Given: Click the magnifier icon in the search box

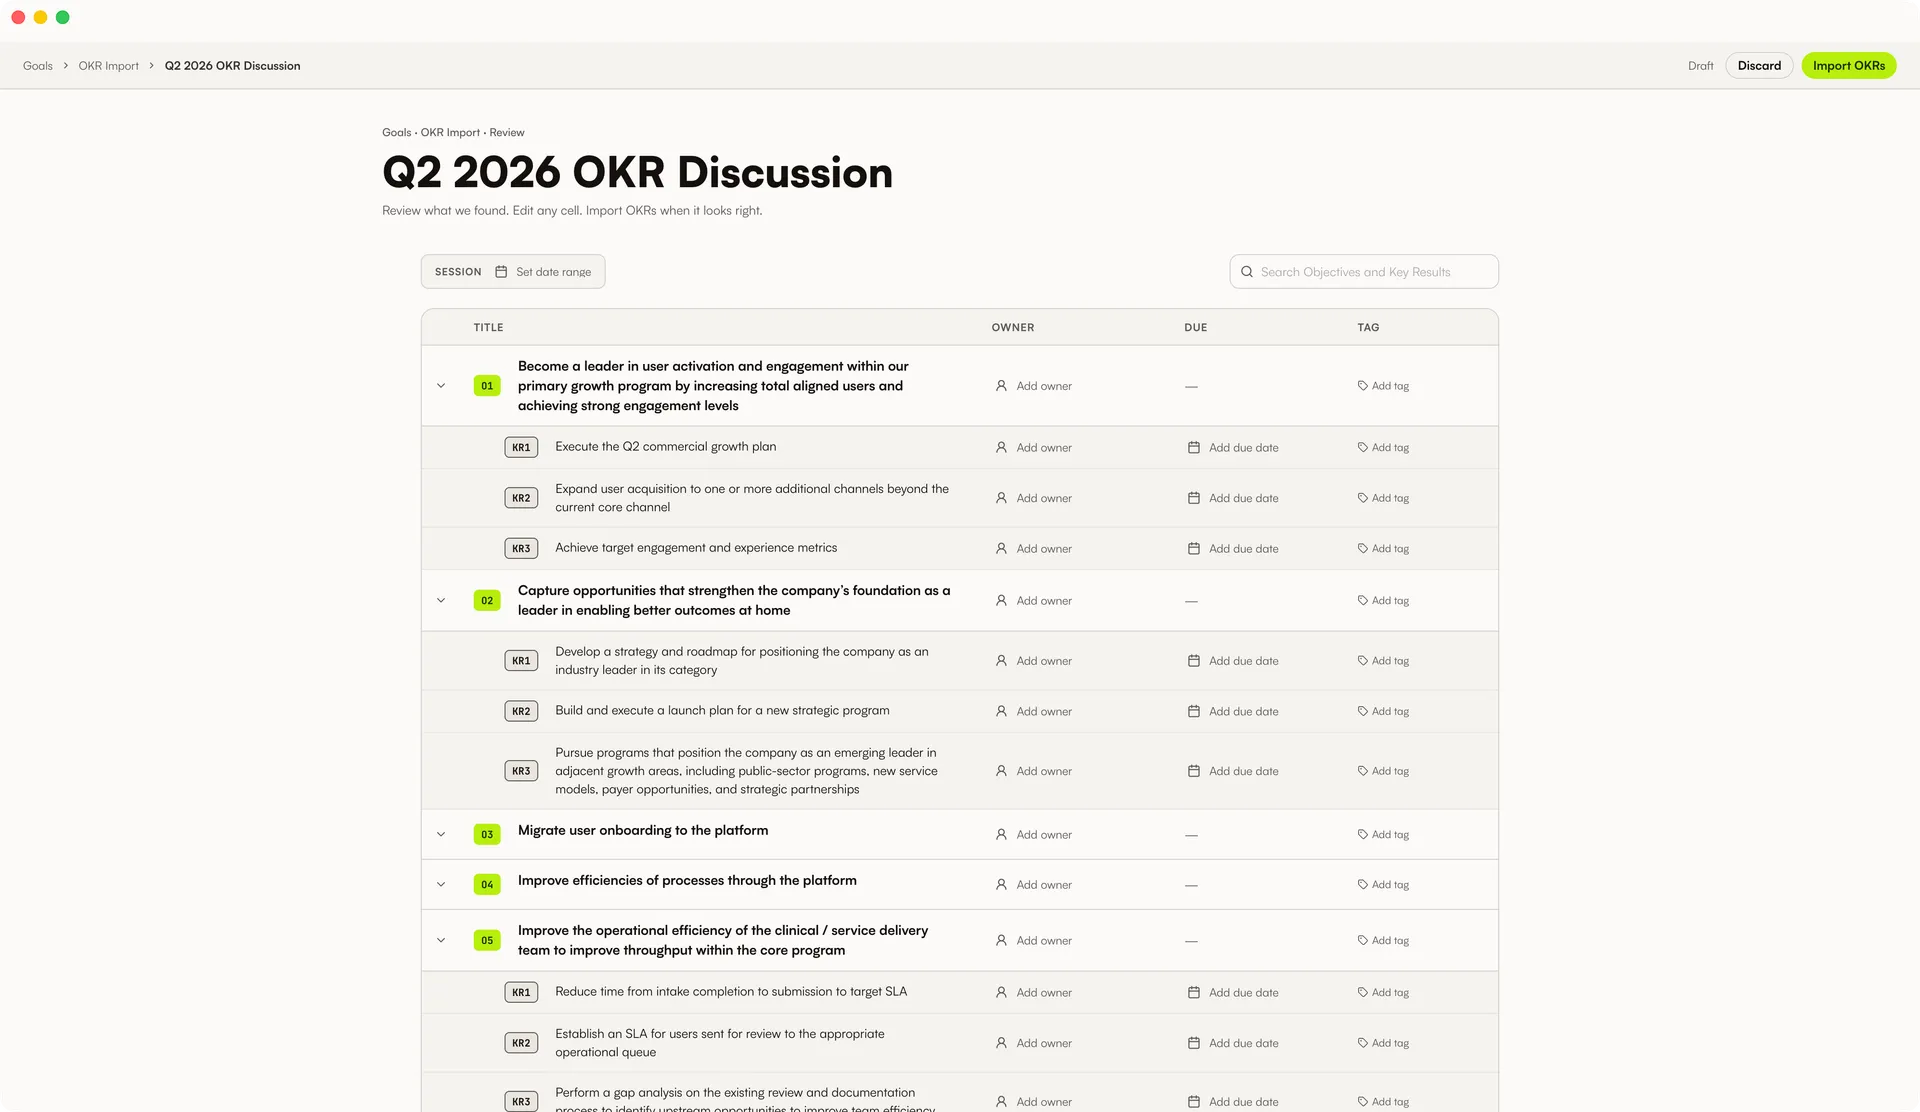Looking at the screenshot, I should point(1247,272).
